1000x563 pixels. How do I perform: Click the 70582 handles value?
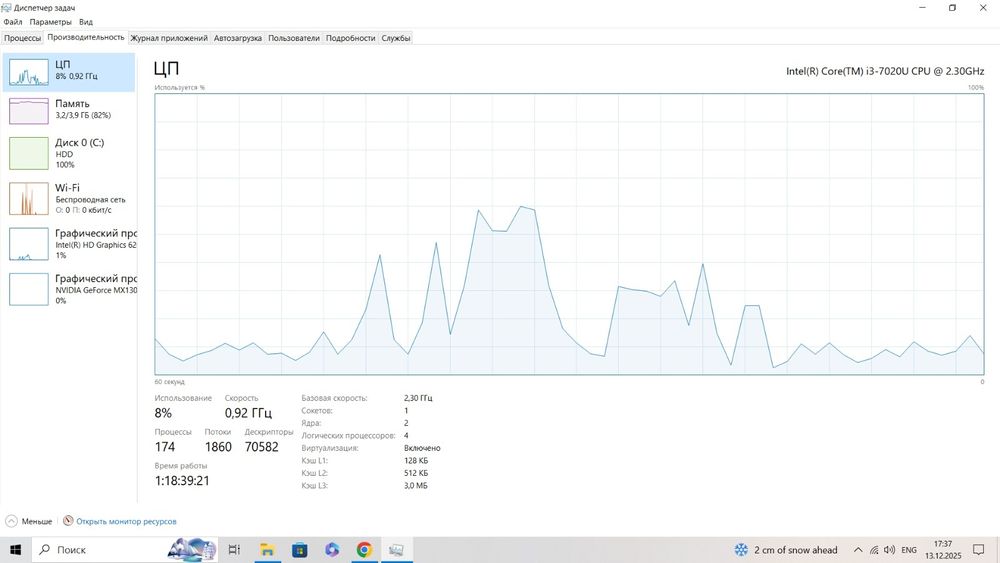(x=261, y=447)
